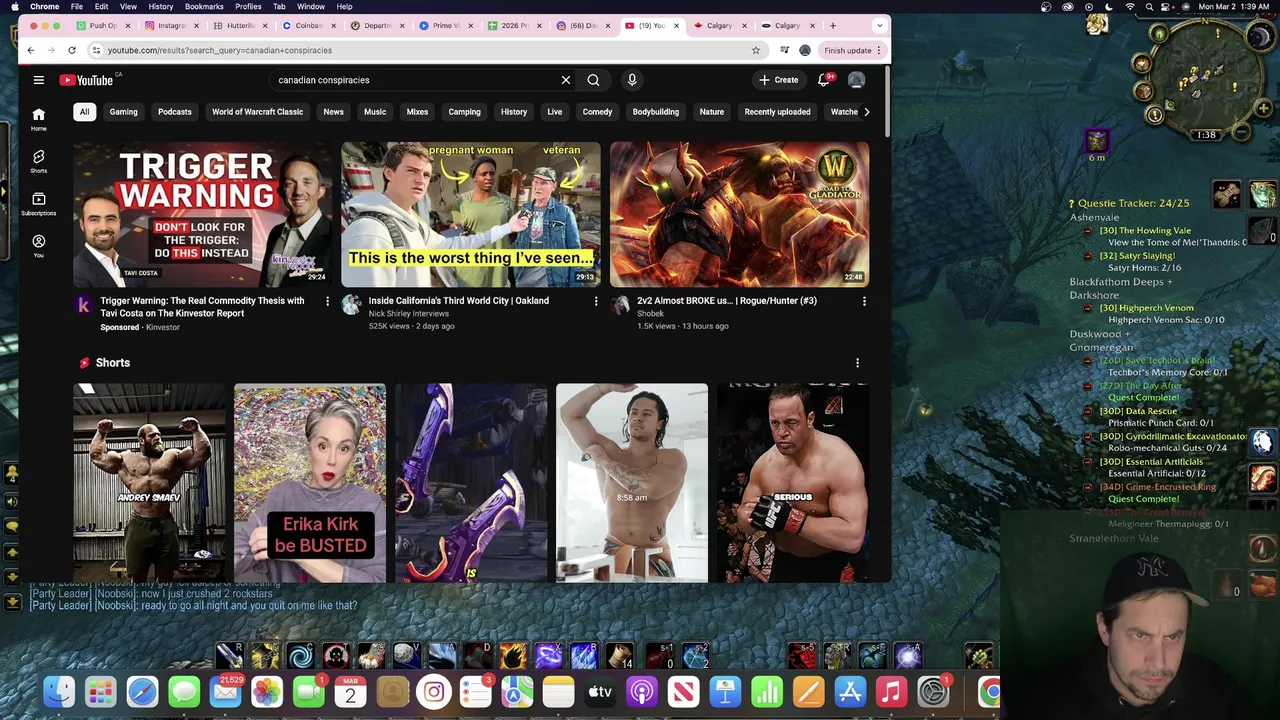Filter results by Gaming chip
Viewport: 1280px width, 720px height.
(124, 112)
